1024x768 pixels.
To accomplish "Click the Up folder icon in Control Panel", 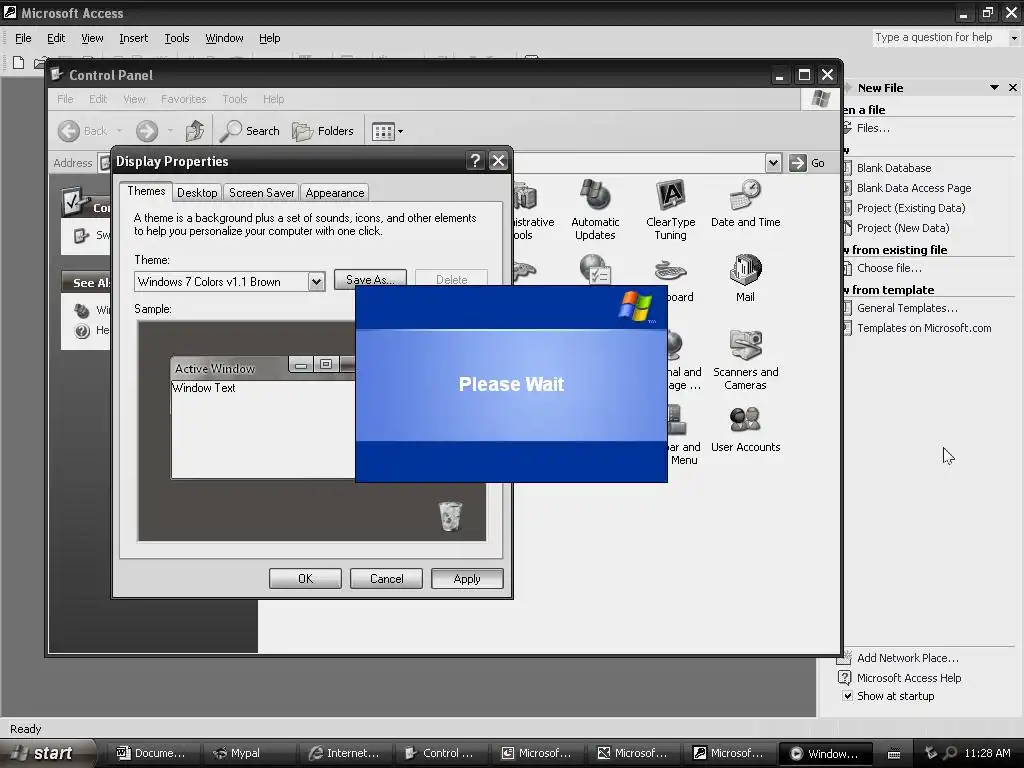I will pyautogui.click(x=195, y=131).
